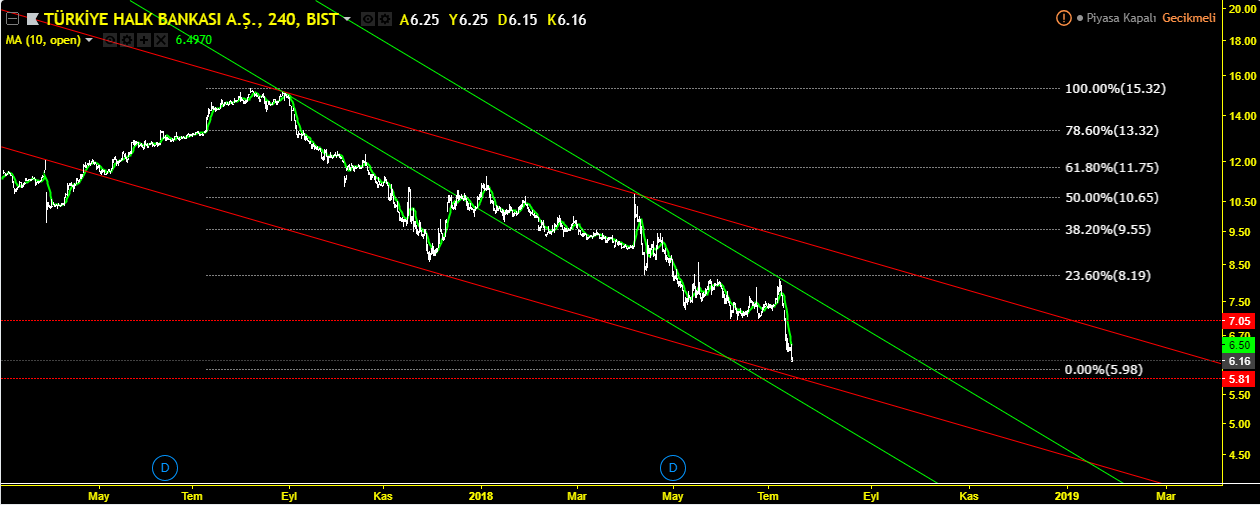The height and width of the screenshot is (505, 1260).
Task: Click the flag icon before the symbol name
Action: [32, 18]
